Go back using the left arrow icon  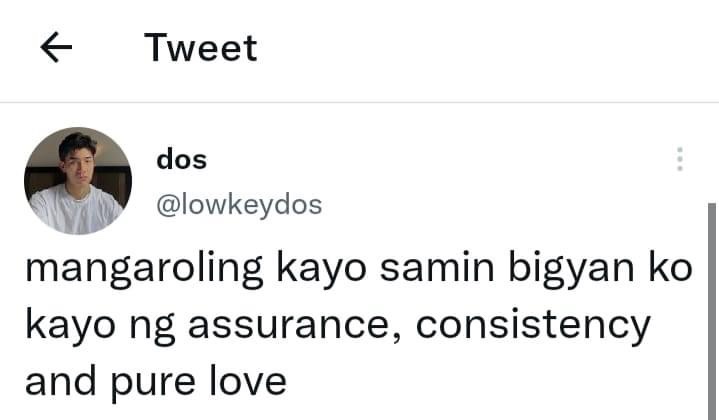[x=56, y=47]
